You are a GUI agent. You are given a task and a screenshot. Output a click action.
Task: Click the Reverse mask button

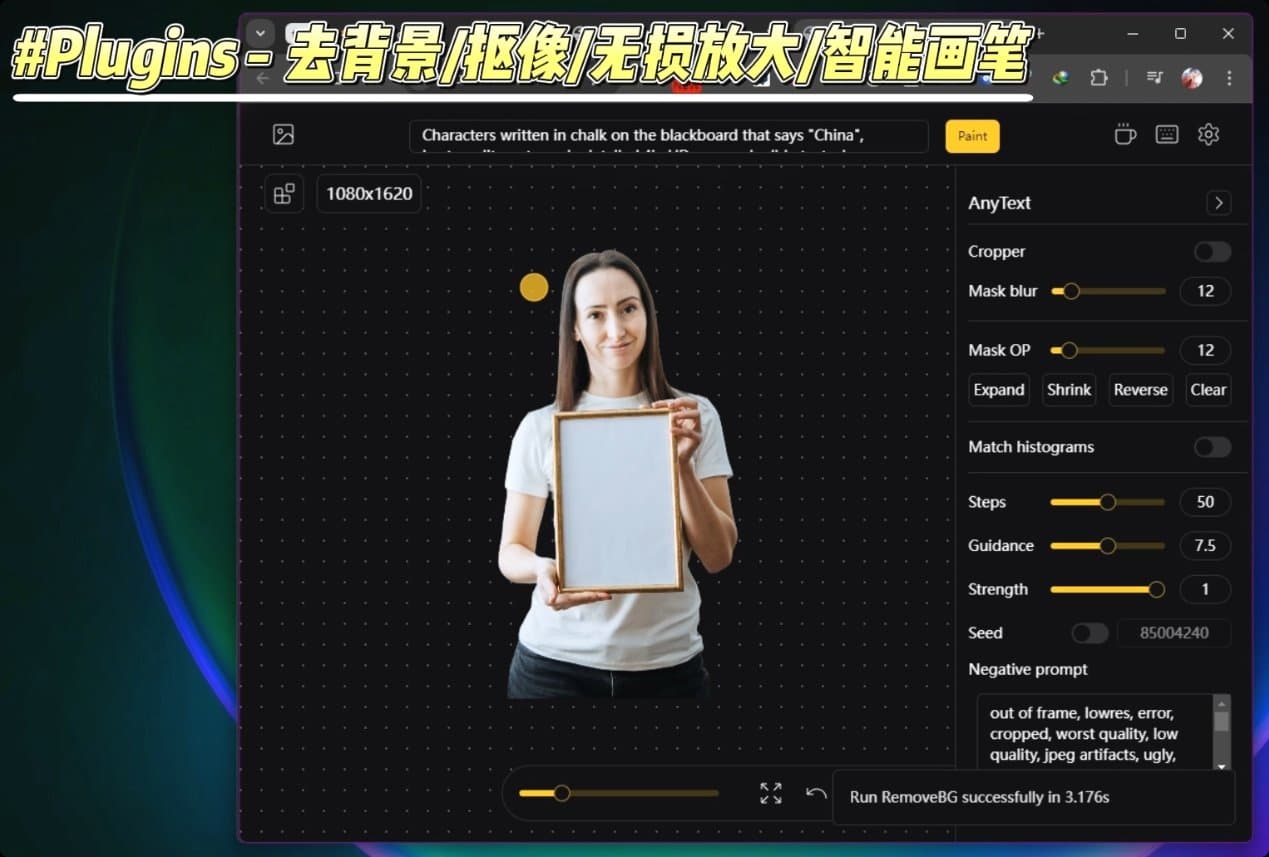pos(1140,389)
